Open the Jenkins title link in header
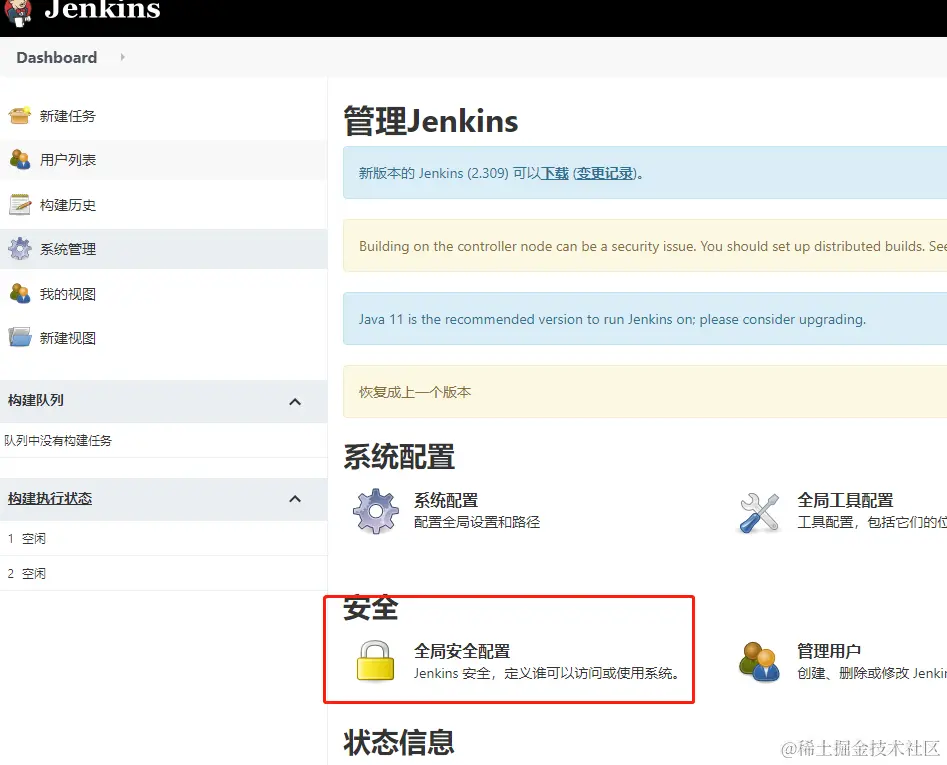 [102, 10]
